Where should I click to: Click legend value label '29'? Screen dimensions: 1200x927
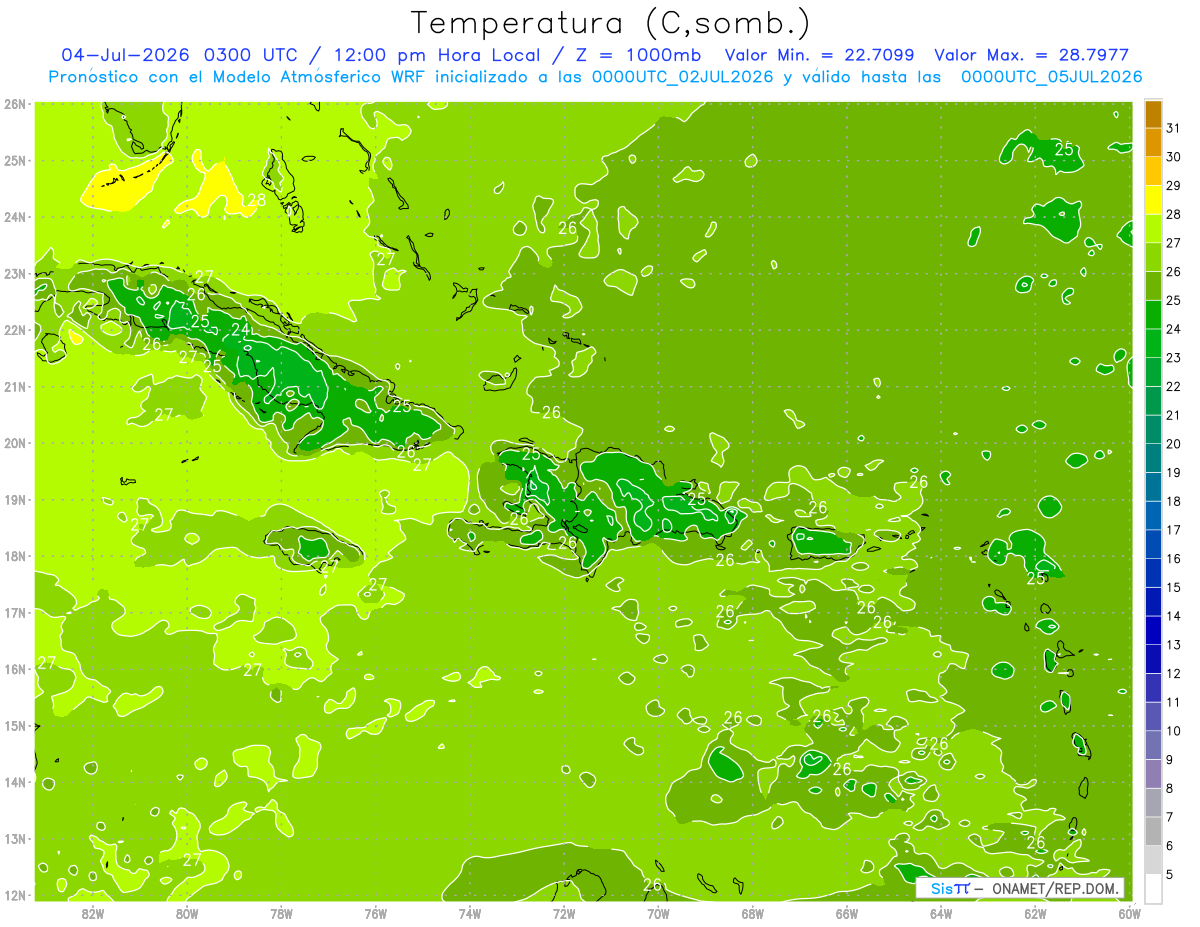(1173, 185)
